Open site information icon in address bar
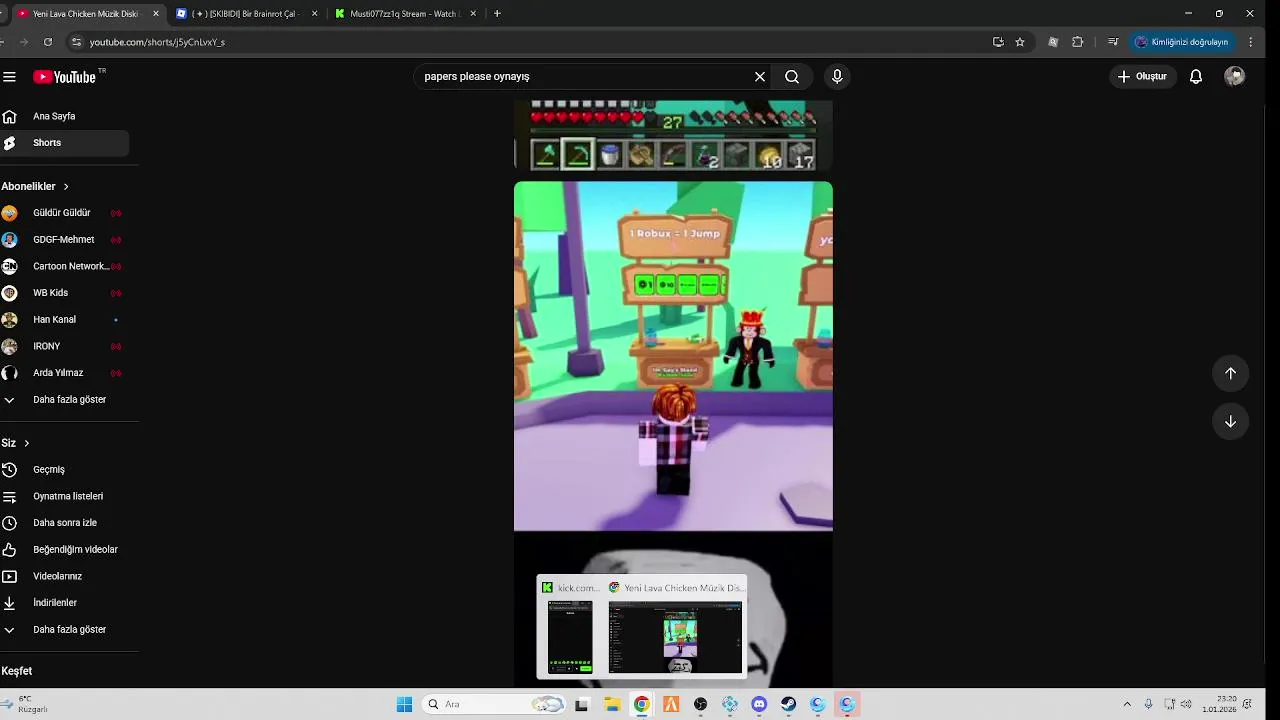1280x720 pixels. pyautogui.click(x=75, y=42)
